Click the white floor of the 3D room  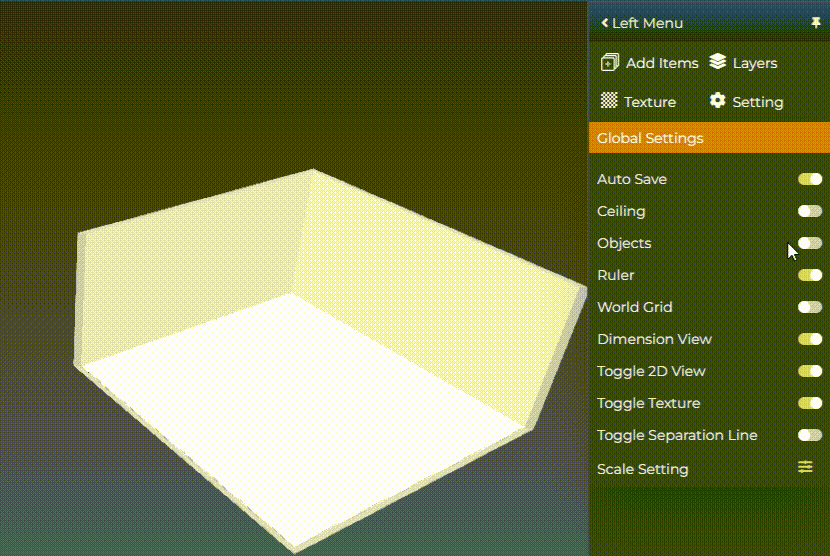[300, 400]
